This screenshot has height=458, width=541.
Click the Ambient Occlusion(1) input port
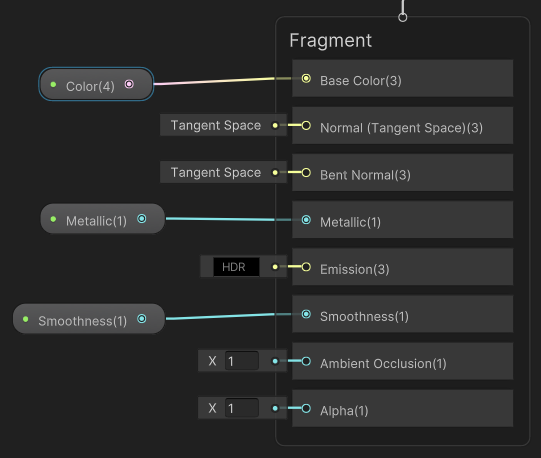(x=306, y=361)
